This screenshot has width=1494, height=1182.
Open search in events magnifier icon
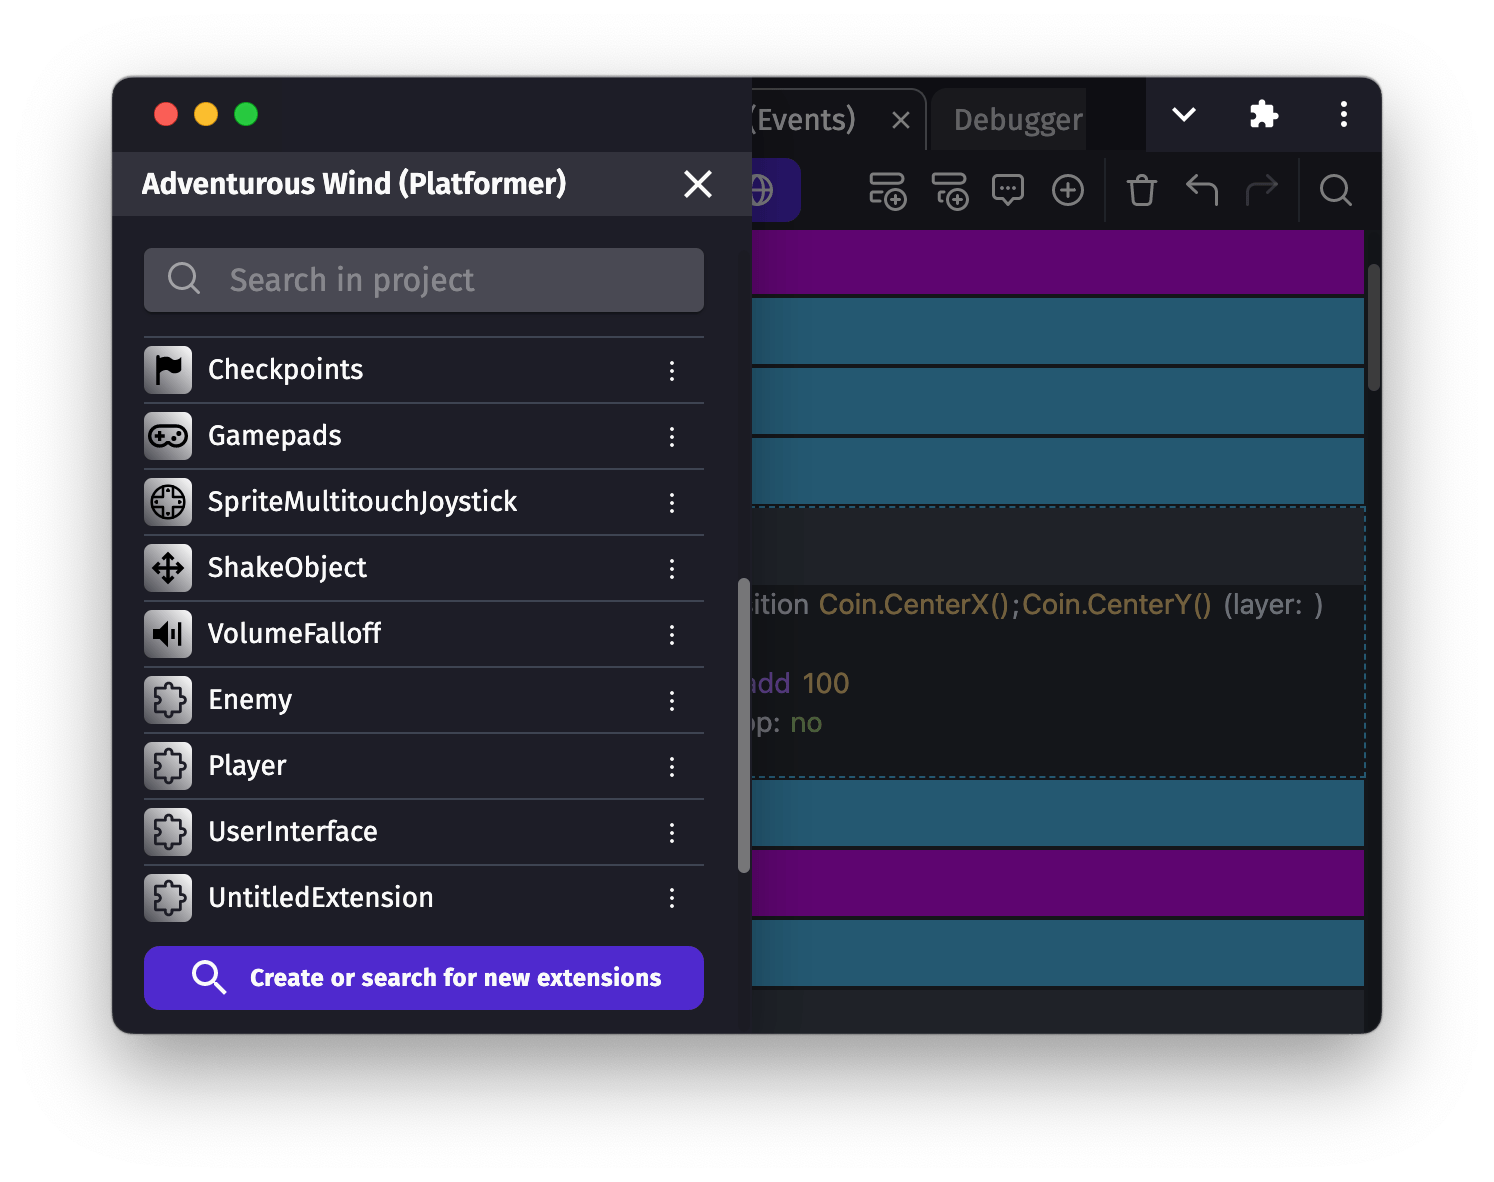click(x=1335, y=190)
